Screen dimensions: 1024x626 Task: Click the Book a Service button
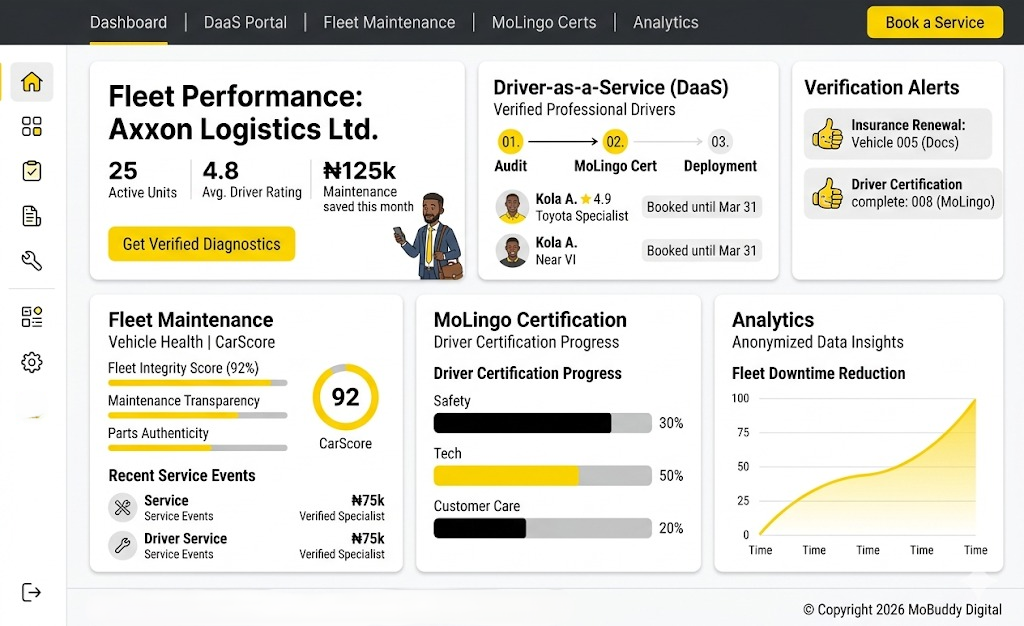(934, 22)
